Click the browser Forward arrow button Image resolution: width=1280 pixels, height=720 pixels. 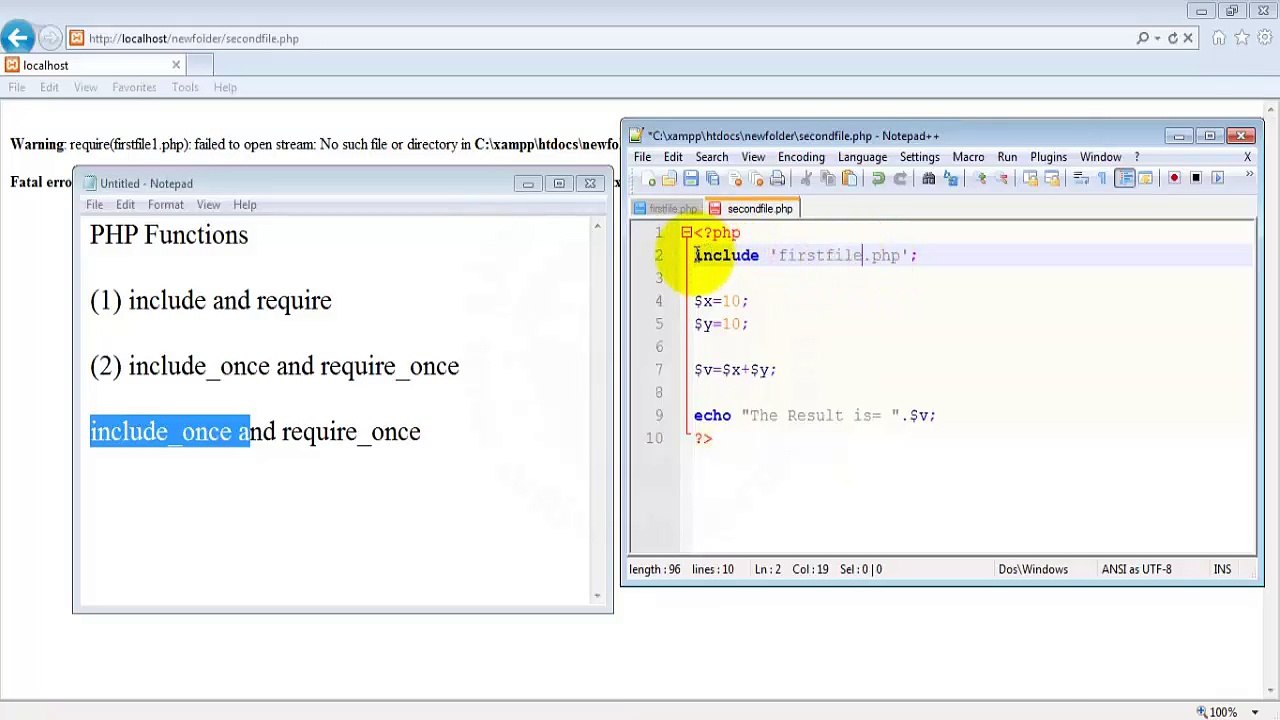point(50,38)
